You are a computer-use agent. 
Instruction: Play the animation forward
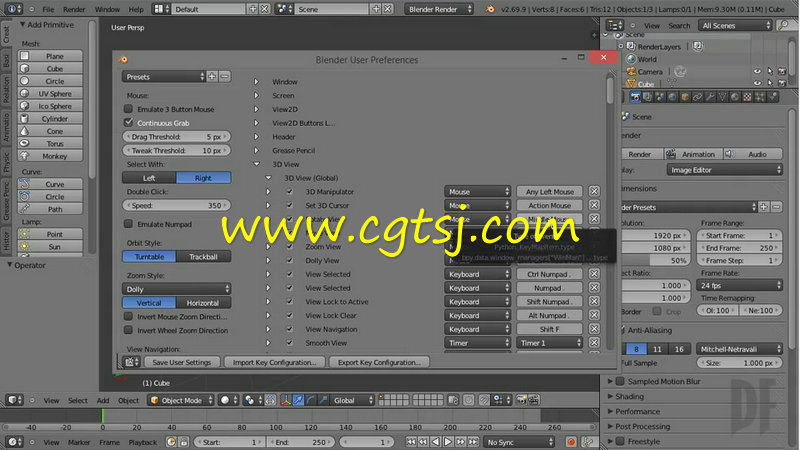pos(448,442)
